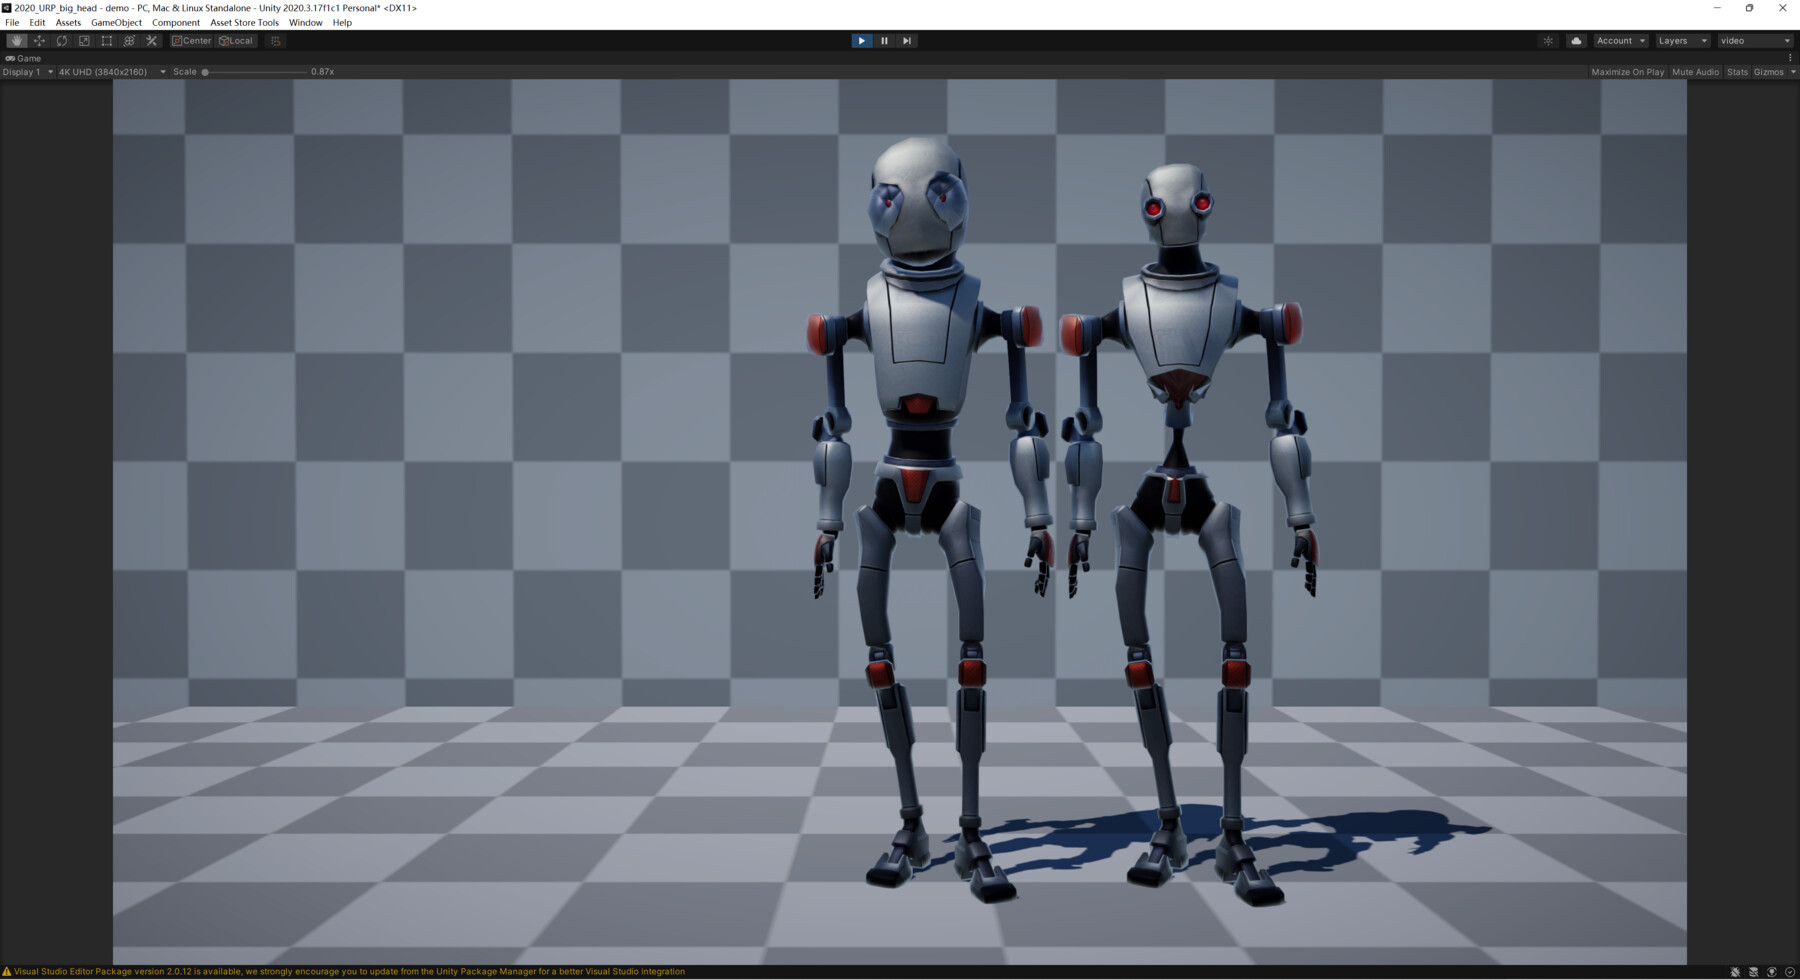The image size is (1800, 980).
Task: Select the Rotate tool
Action: coord(61,41)
